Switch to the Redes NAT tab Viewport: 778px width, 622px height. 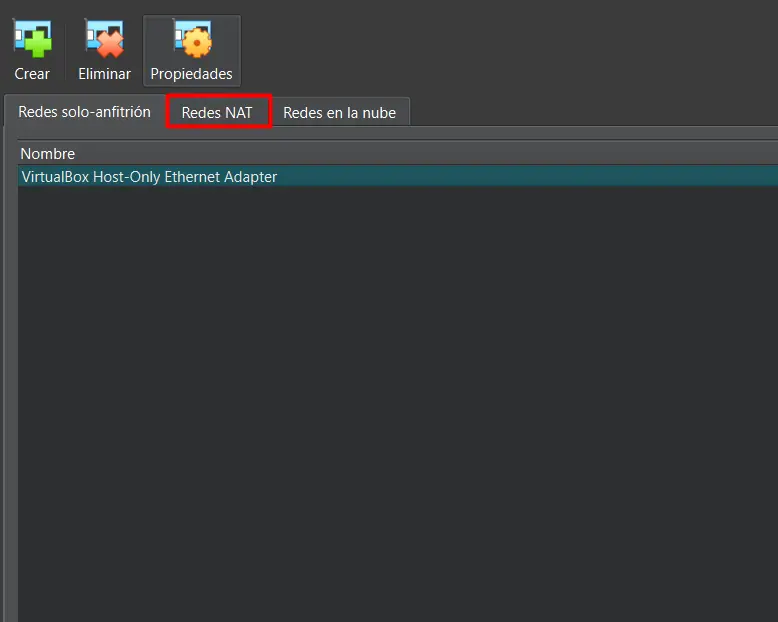pos(217,113)
